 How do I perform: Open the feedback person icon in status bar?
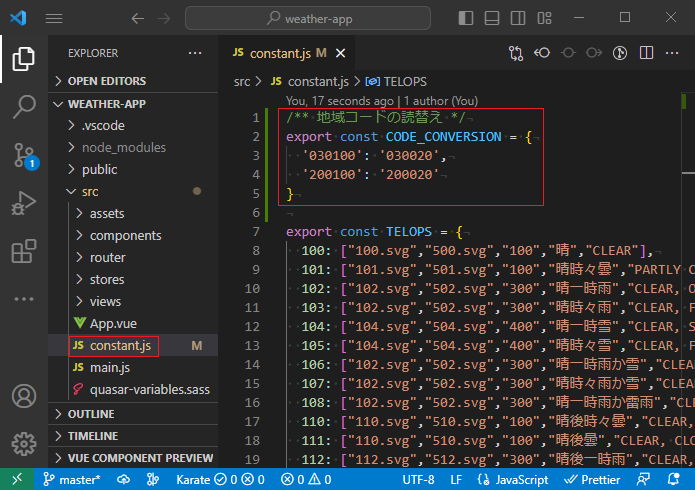point(643,479)
